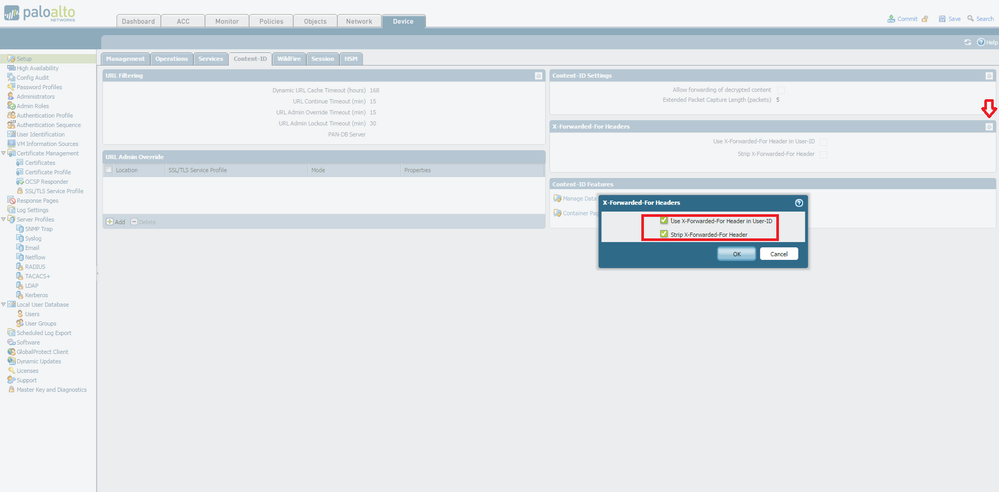The width and height of the screenshot is (999, 492).
Task: Select the HSM sub-tab
Action: pyautogui.click(x=351, y=59)
